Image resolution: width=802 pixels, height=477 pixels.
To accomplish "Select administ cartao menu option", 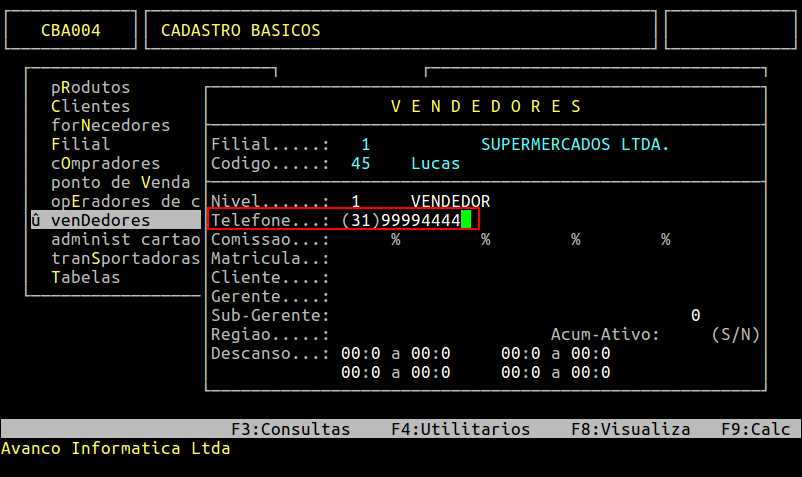I will (125, 239).
